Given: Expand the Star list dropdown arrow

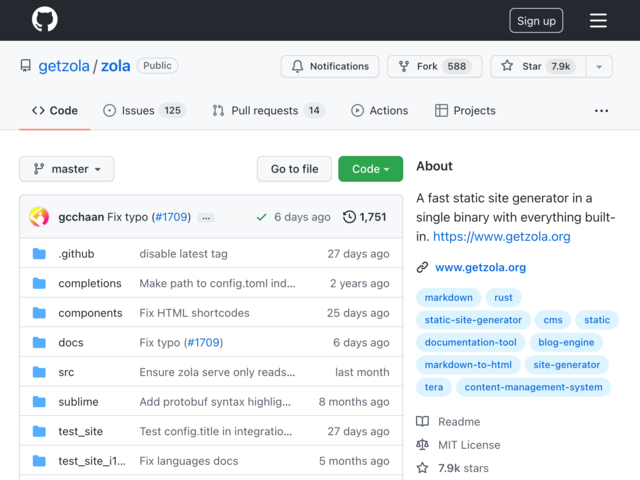Looking at the screenshot, I should coord(599,66).
